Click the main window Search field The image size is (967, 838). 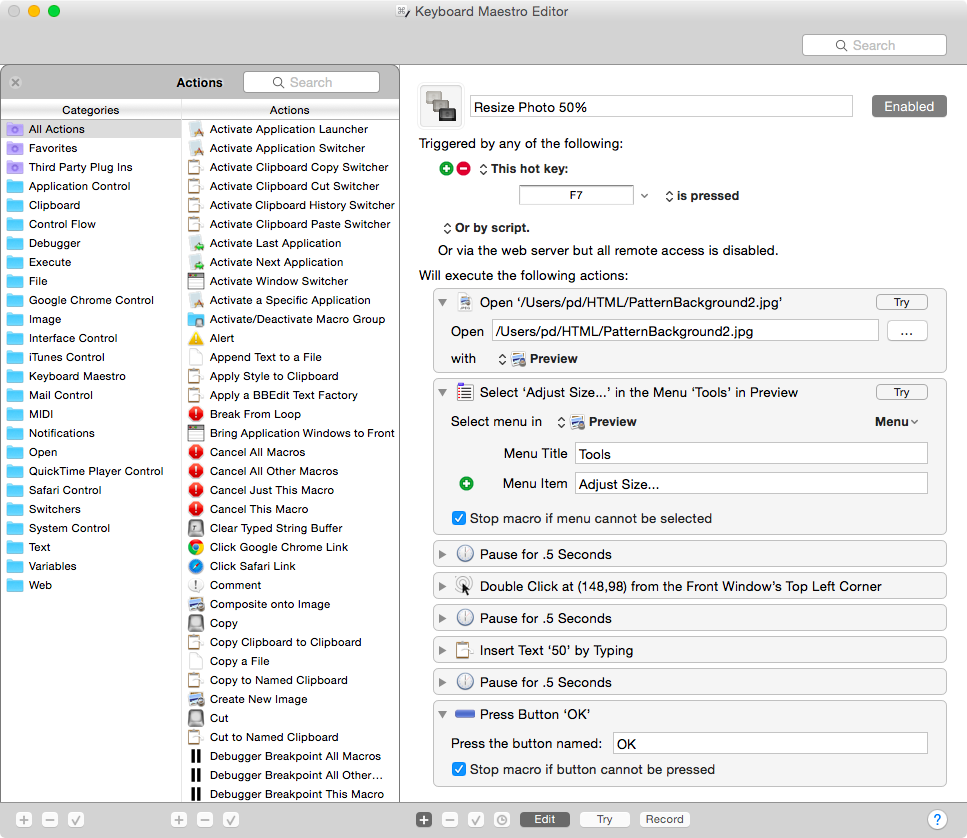(874, 45)
